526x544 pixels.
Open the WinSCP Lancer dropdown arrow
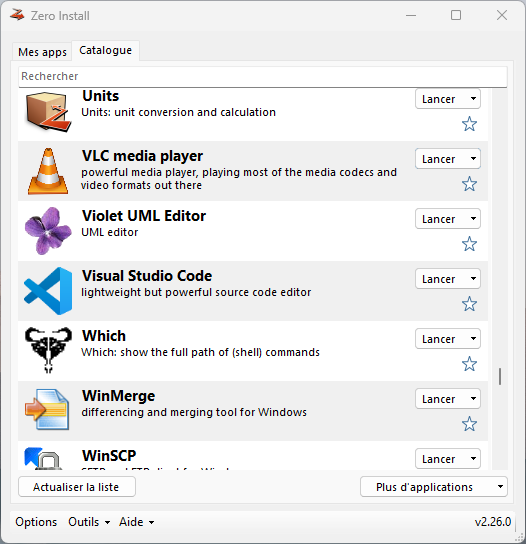(473, 459)
